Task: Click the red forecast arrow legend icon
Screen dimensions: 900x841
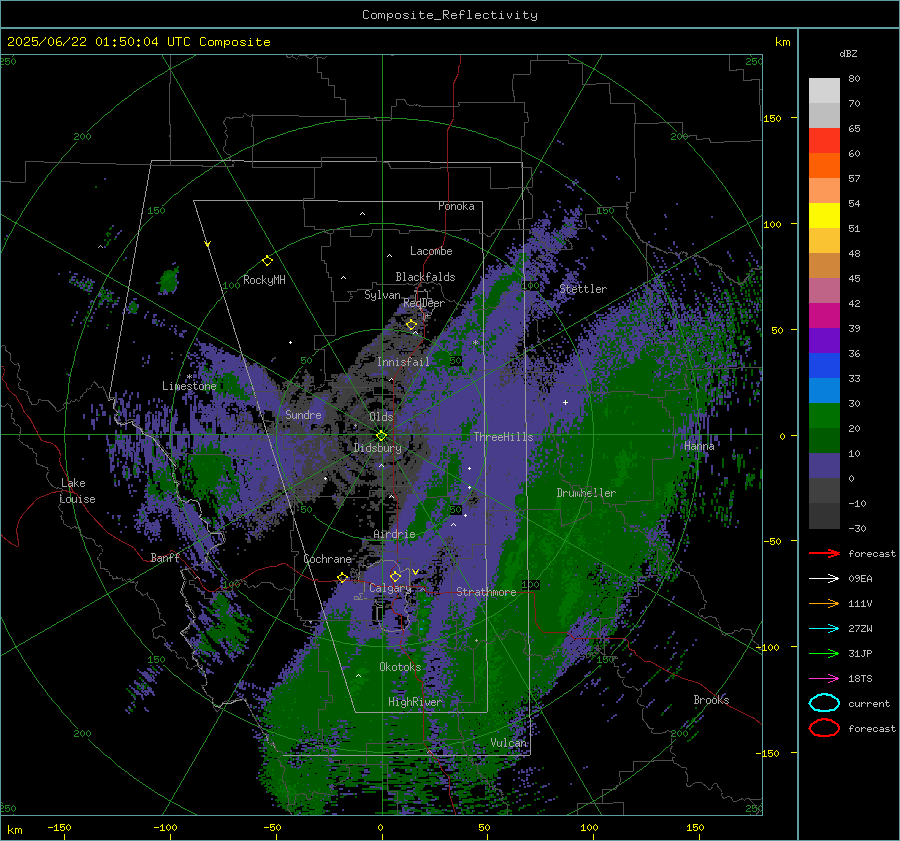Action: tap(824, 553)
